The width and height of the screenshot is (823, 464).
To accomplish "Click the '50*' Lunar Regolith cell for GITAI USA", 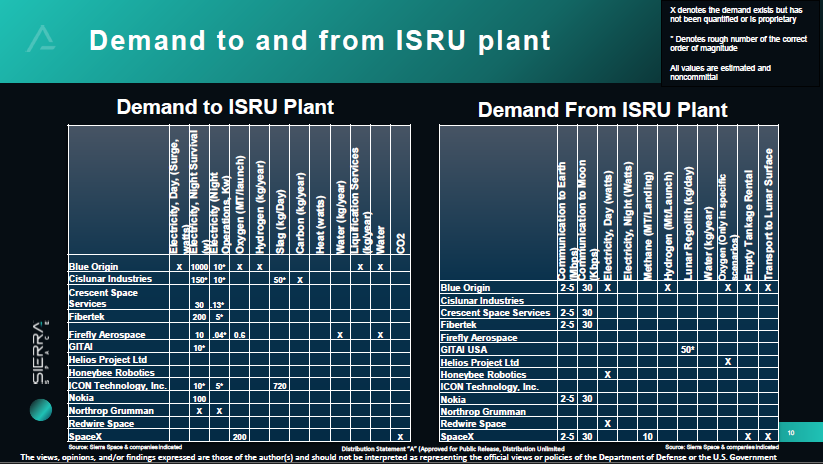I will (688, 350).
